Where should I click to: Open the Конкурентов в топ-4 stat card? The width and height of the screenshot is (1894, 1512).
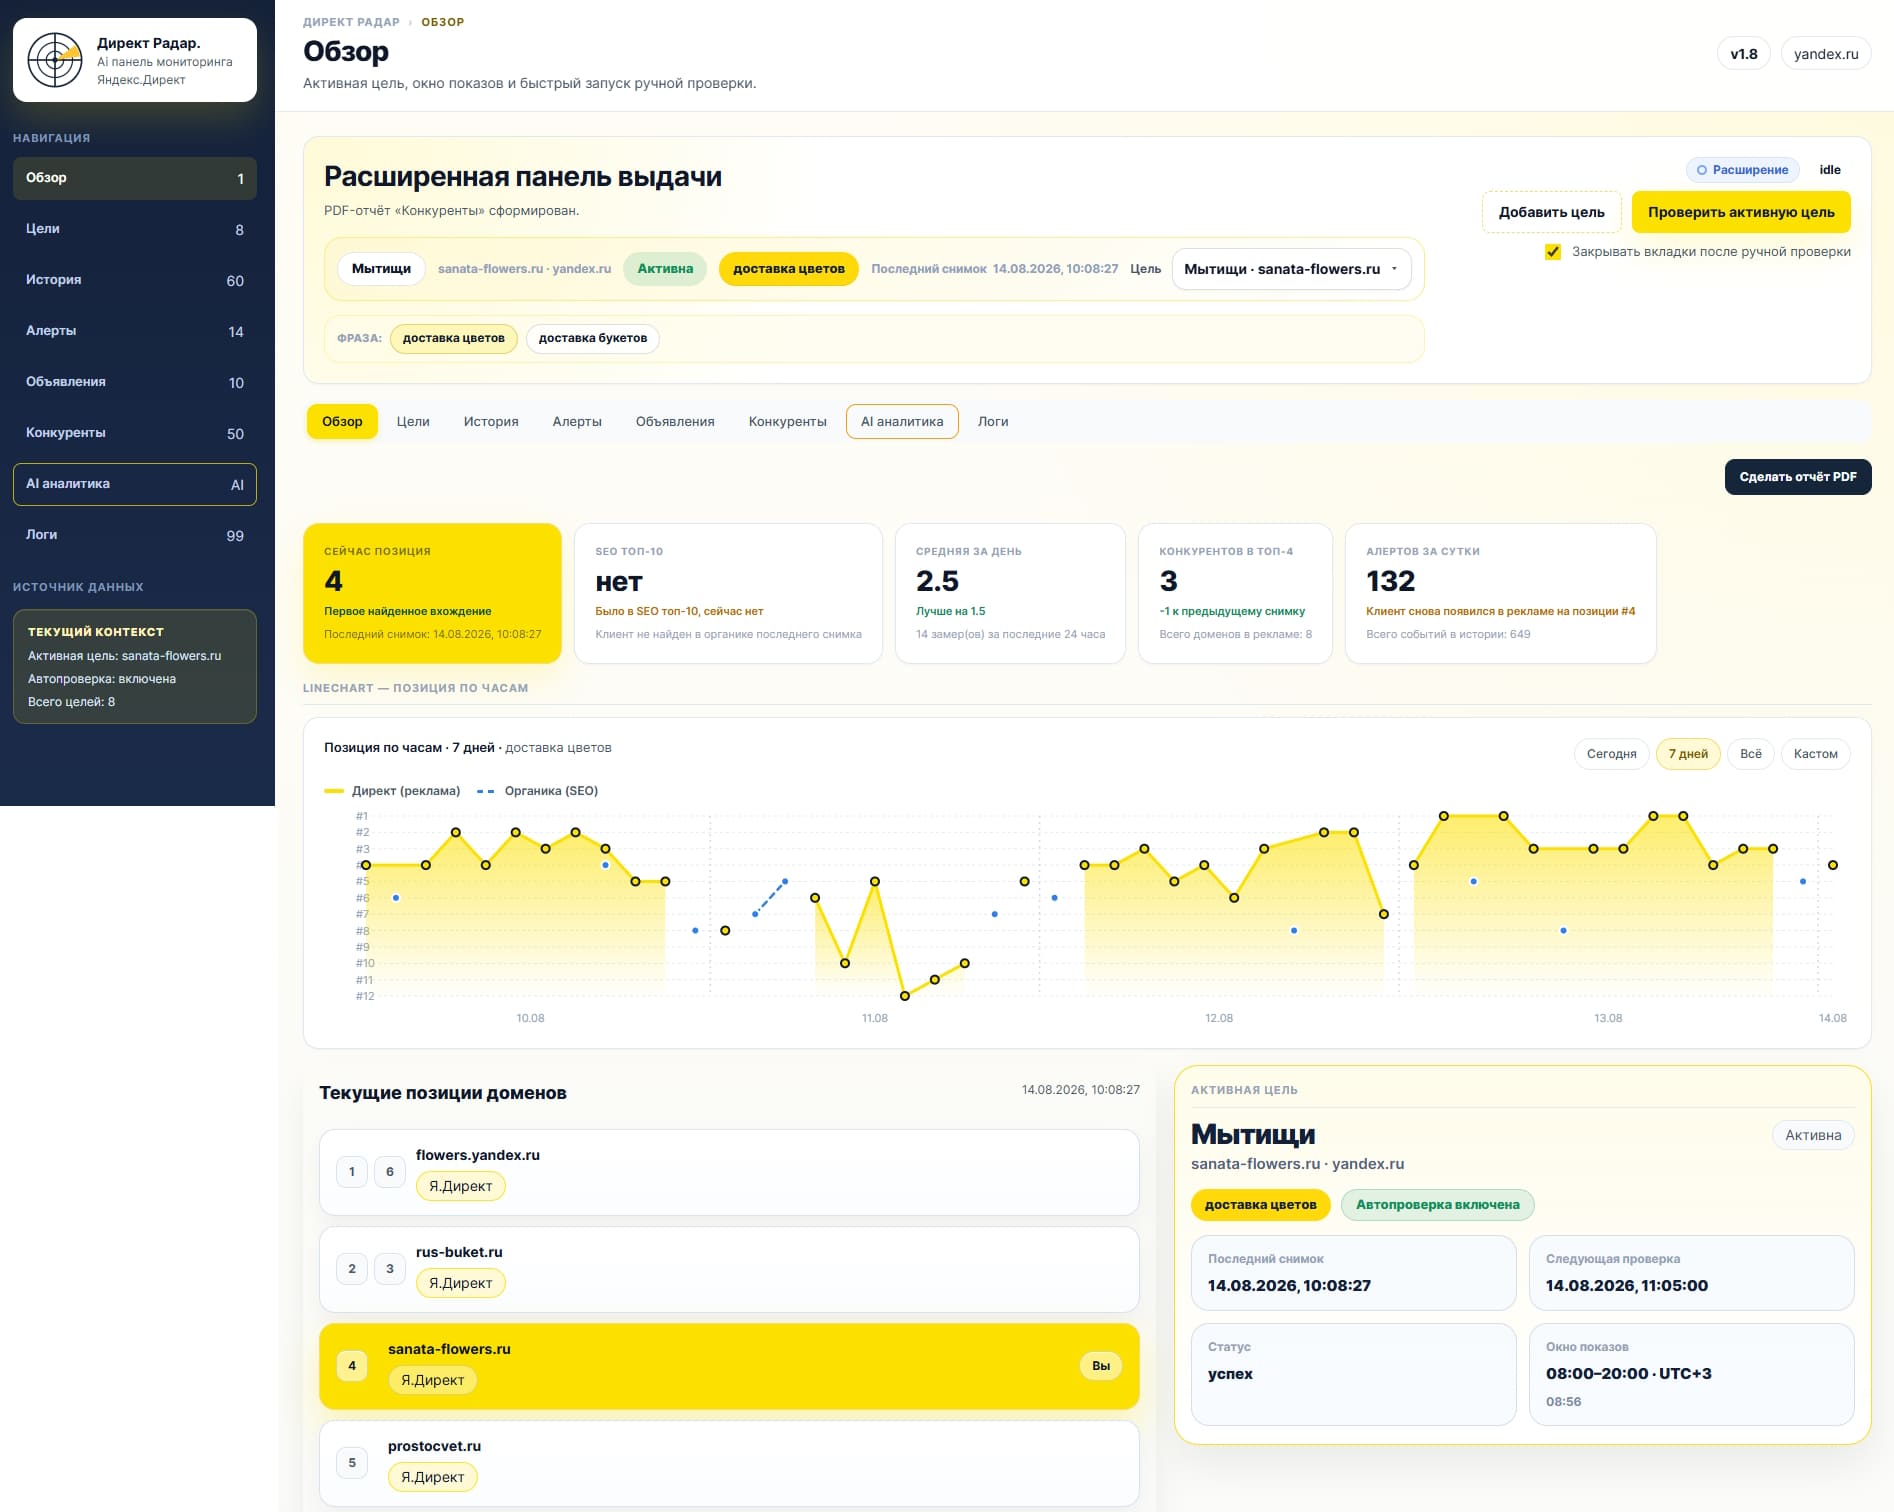tap(1235, 593)
